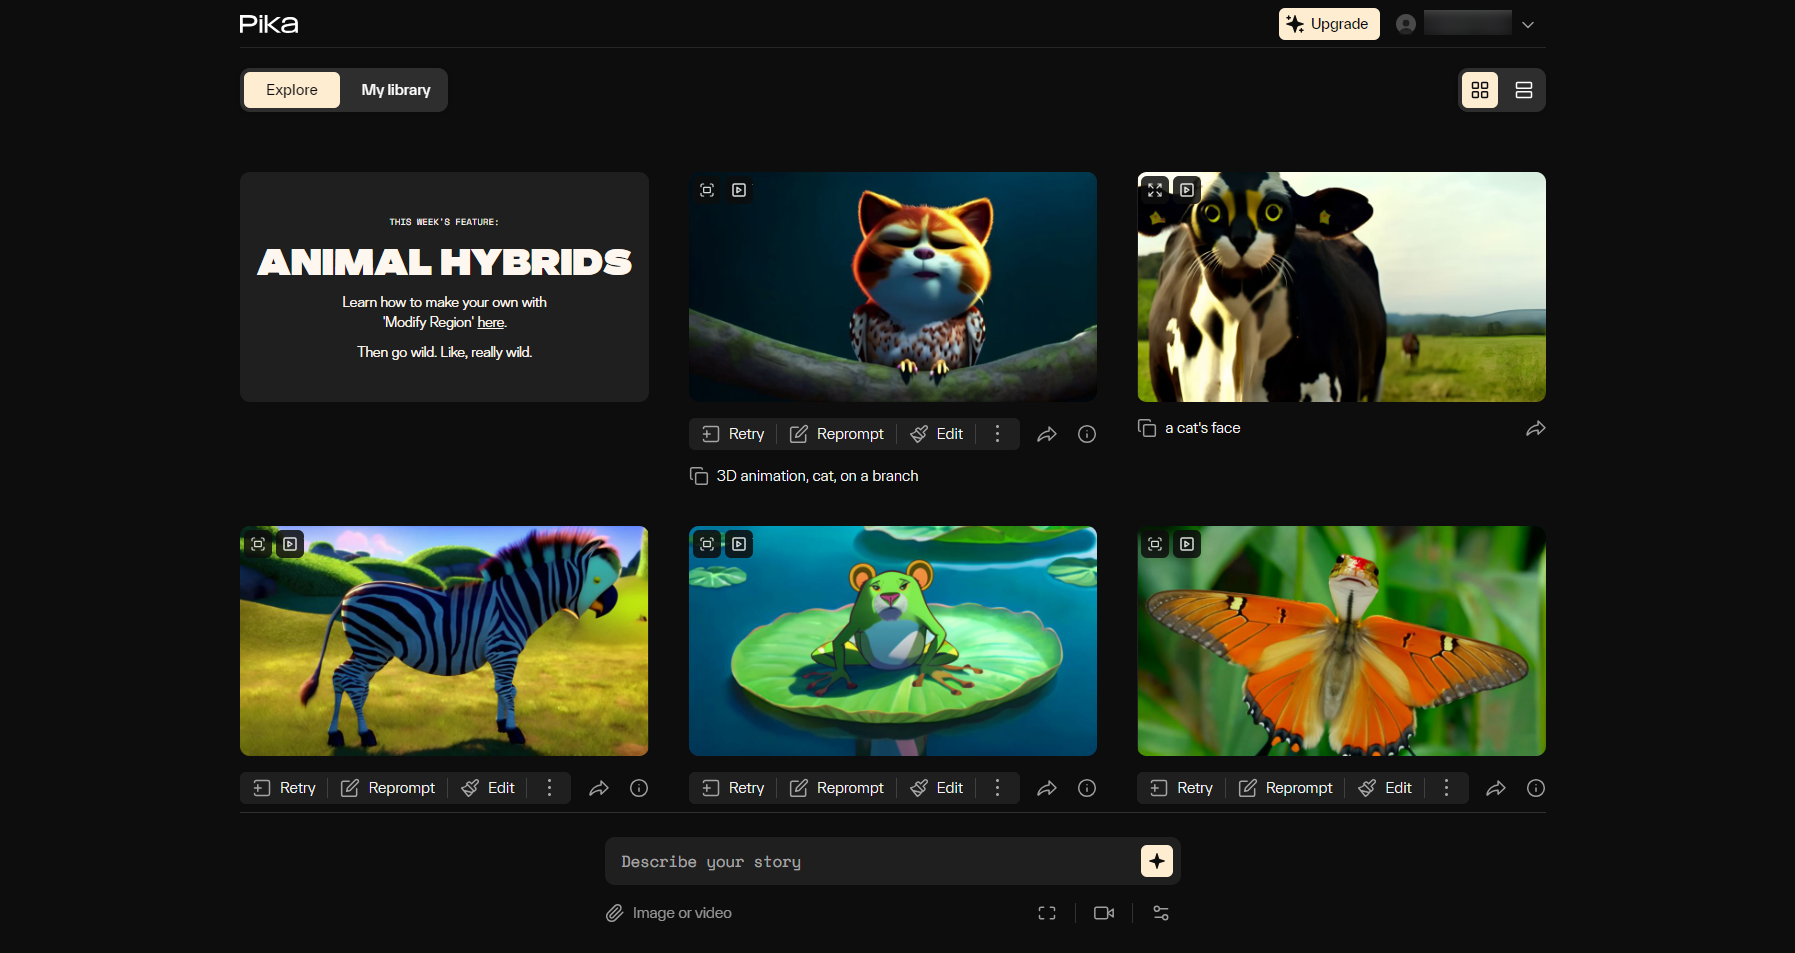Switch to list view layout

coord(1523,90)
